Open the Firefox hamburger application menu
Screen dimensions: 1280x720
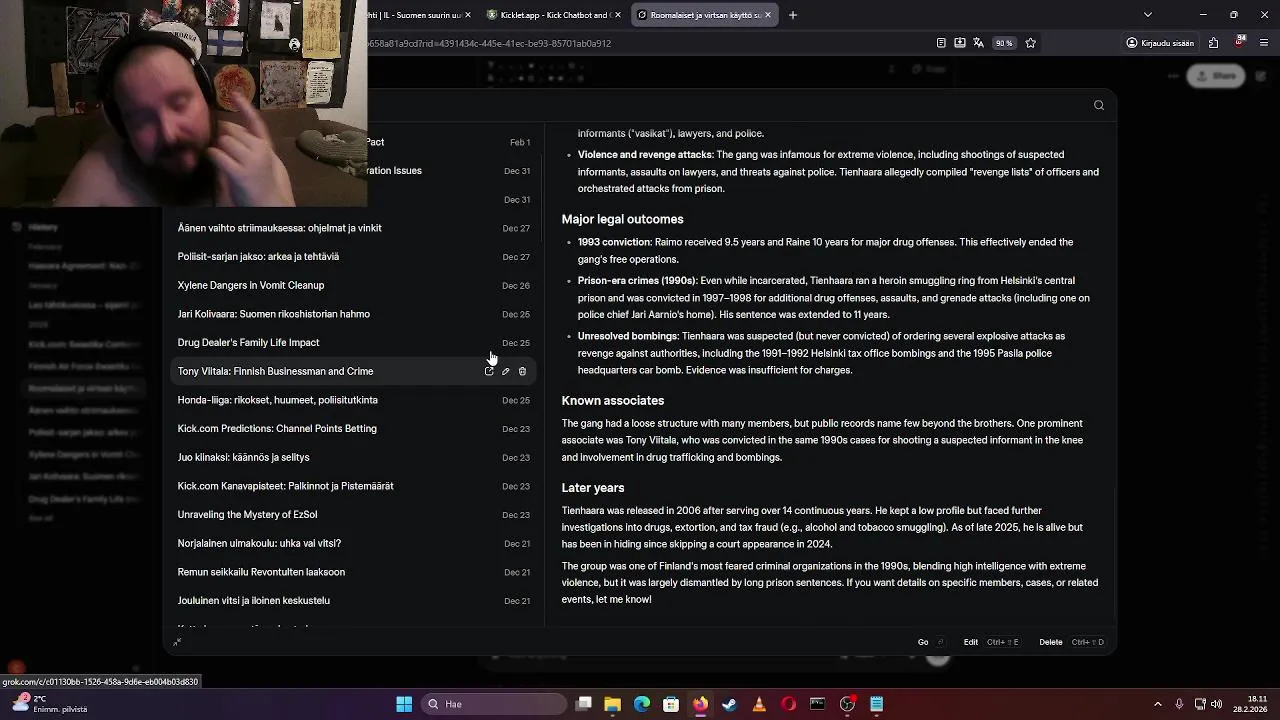(1265, 43)
